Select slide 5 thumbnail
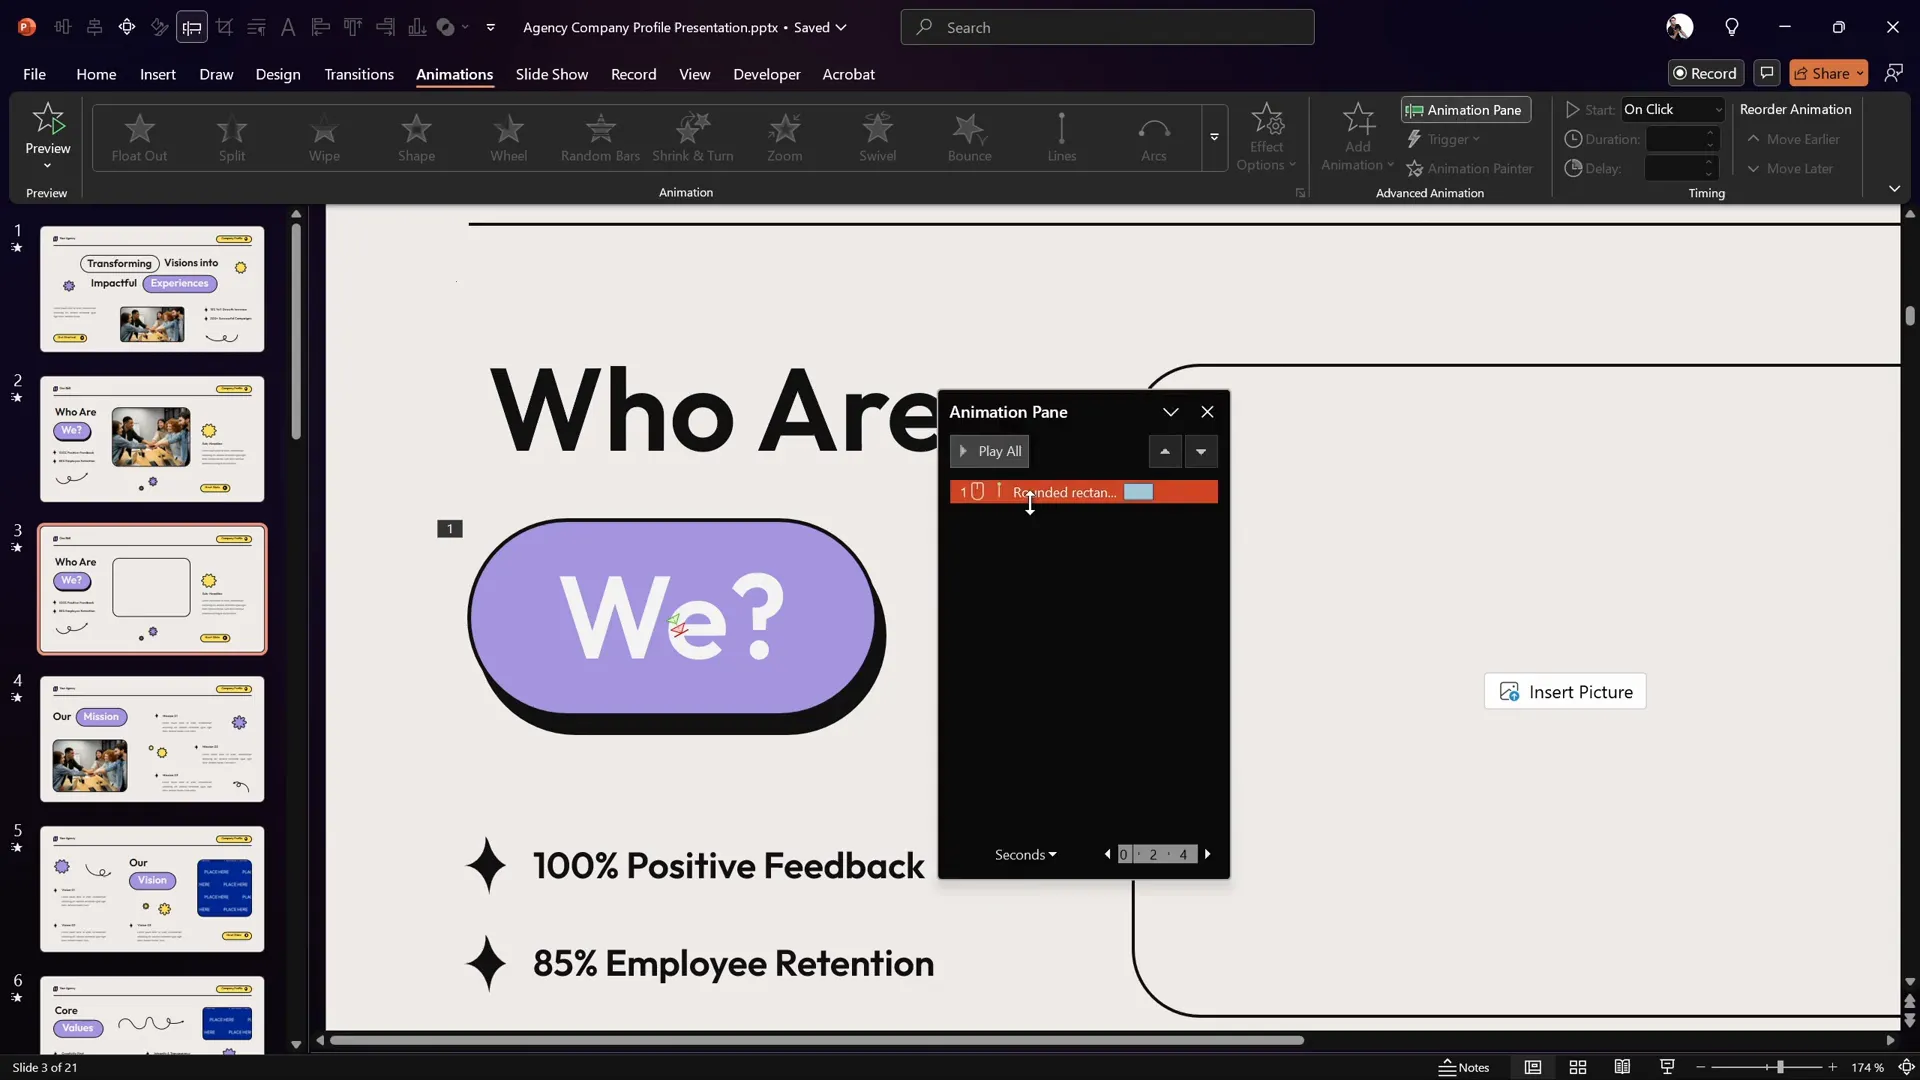 [x=152, y=888]
